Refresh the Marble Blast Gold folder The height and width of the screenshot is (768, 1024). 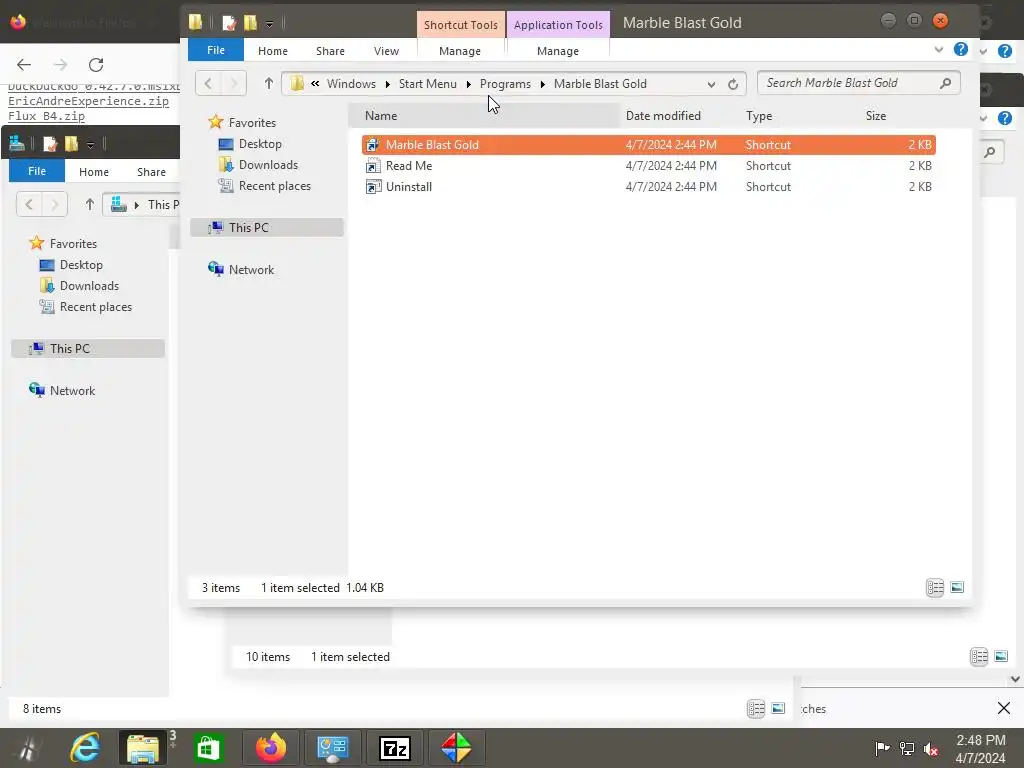click(x=733, y=84)
